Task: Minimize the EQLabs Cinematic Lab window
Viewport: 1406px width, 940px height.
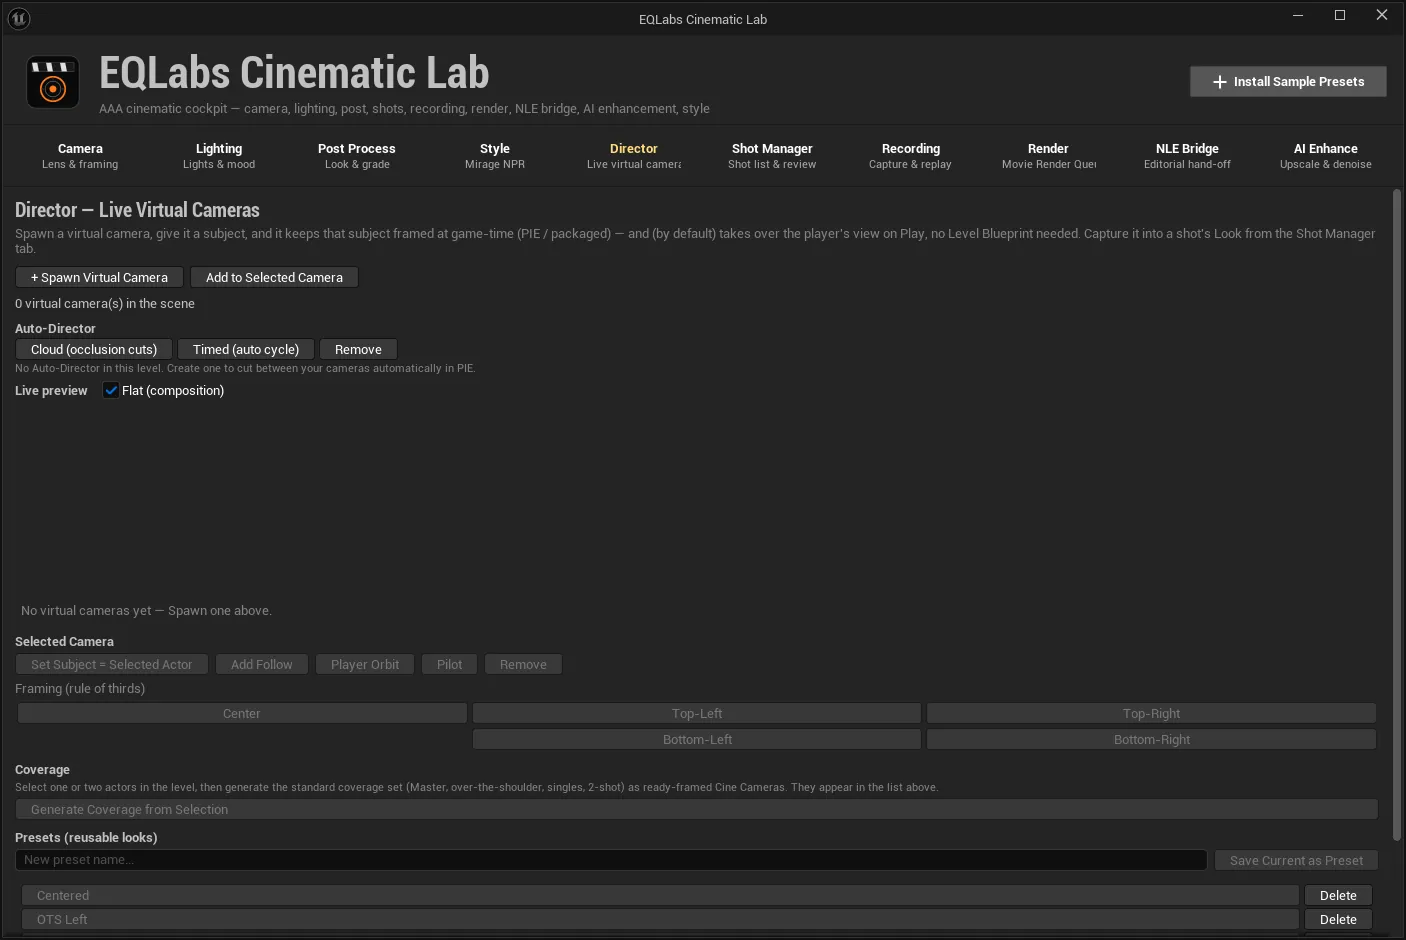Action: coord(1298,15)
